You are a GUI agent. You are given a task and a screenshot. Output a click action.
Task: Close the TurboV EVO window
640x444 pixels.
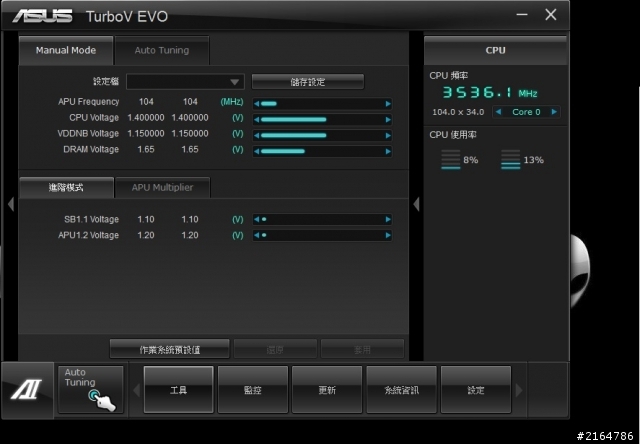coord(551,15)
